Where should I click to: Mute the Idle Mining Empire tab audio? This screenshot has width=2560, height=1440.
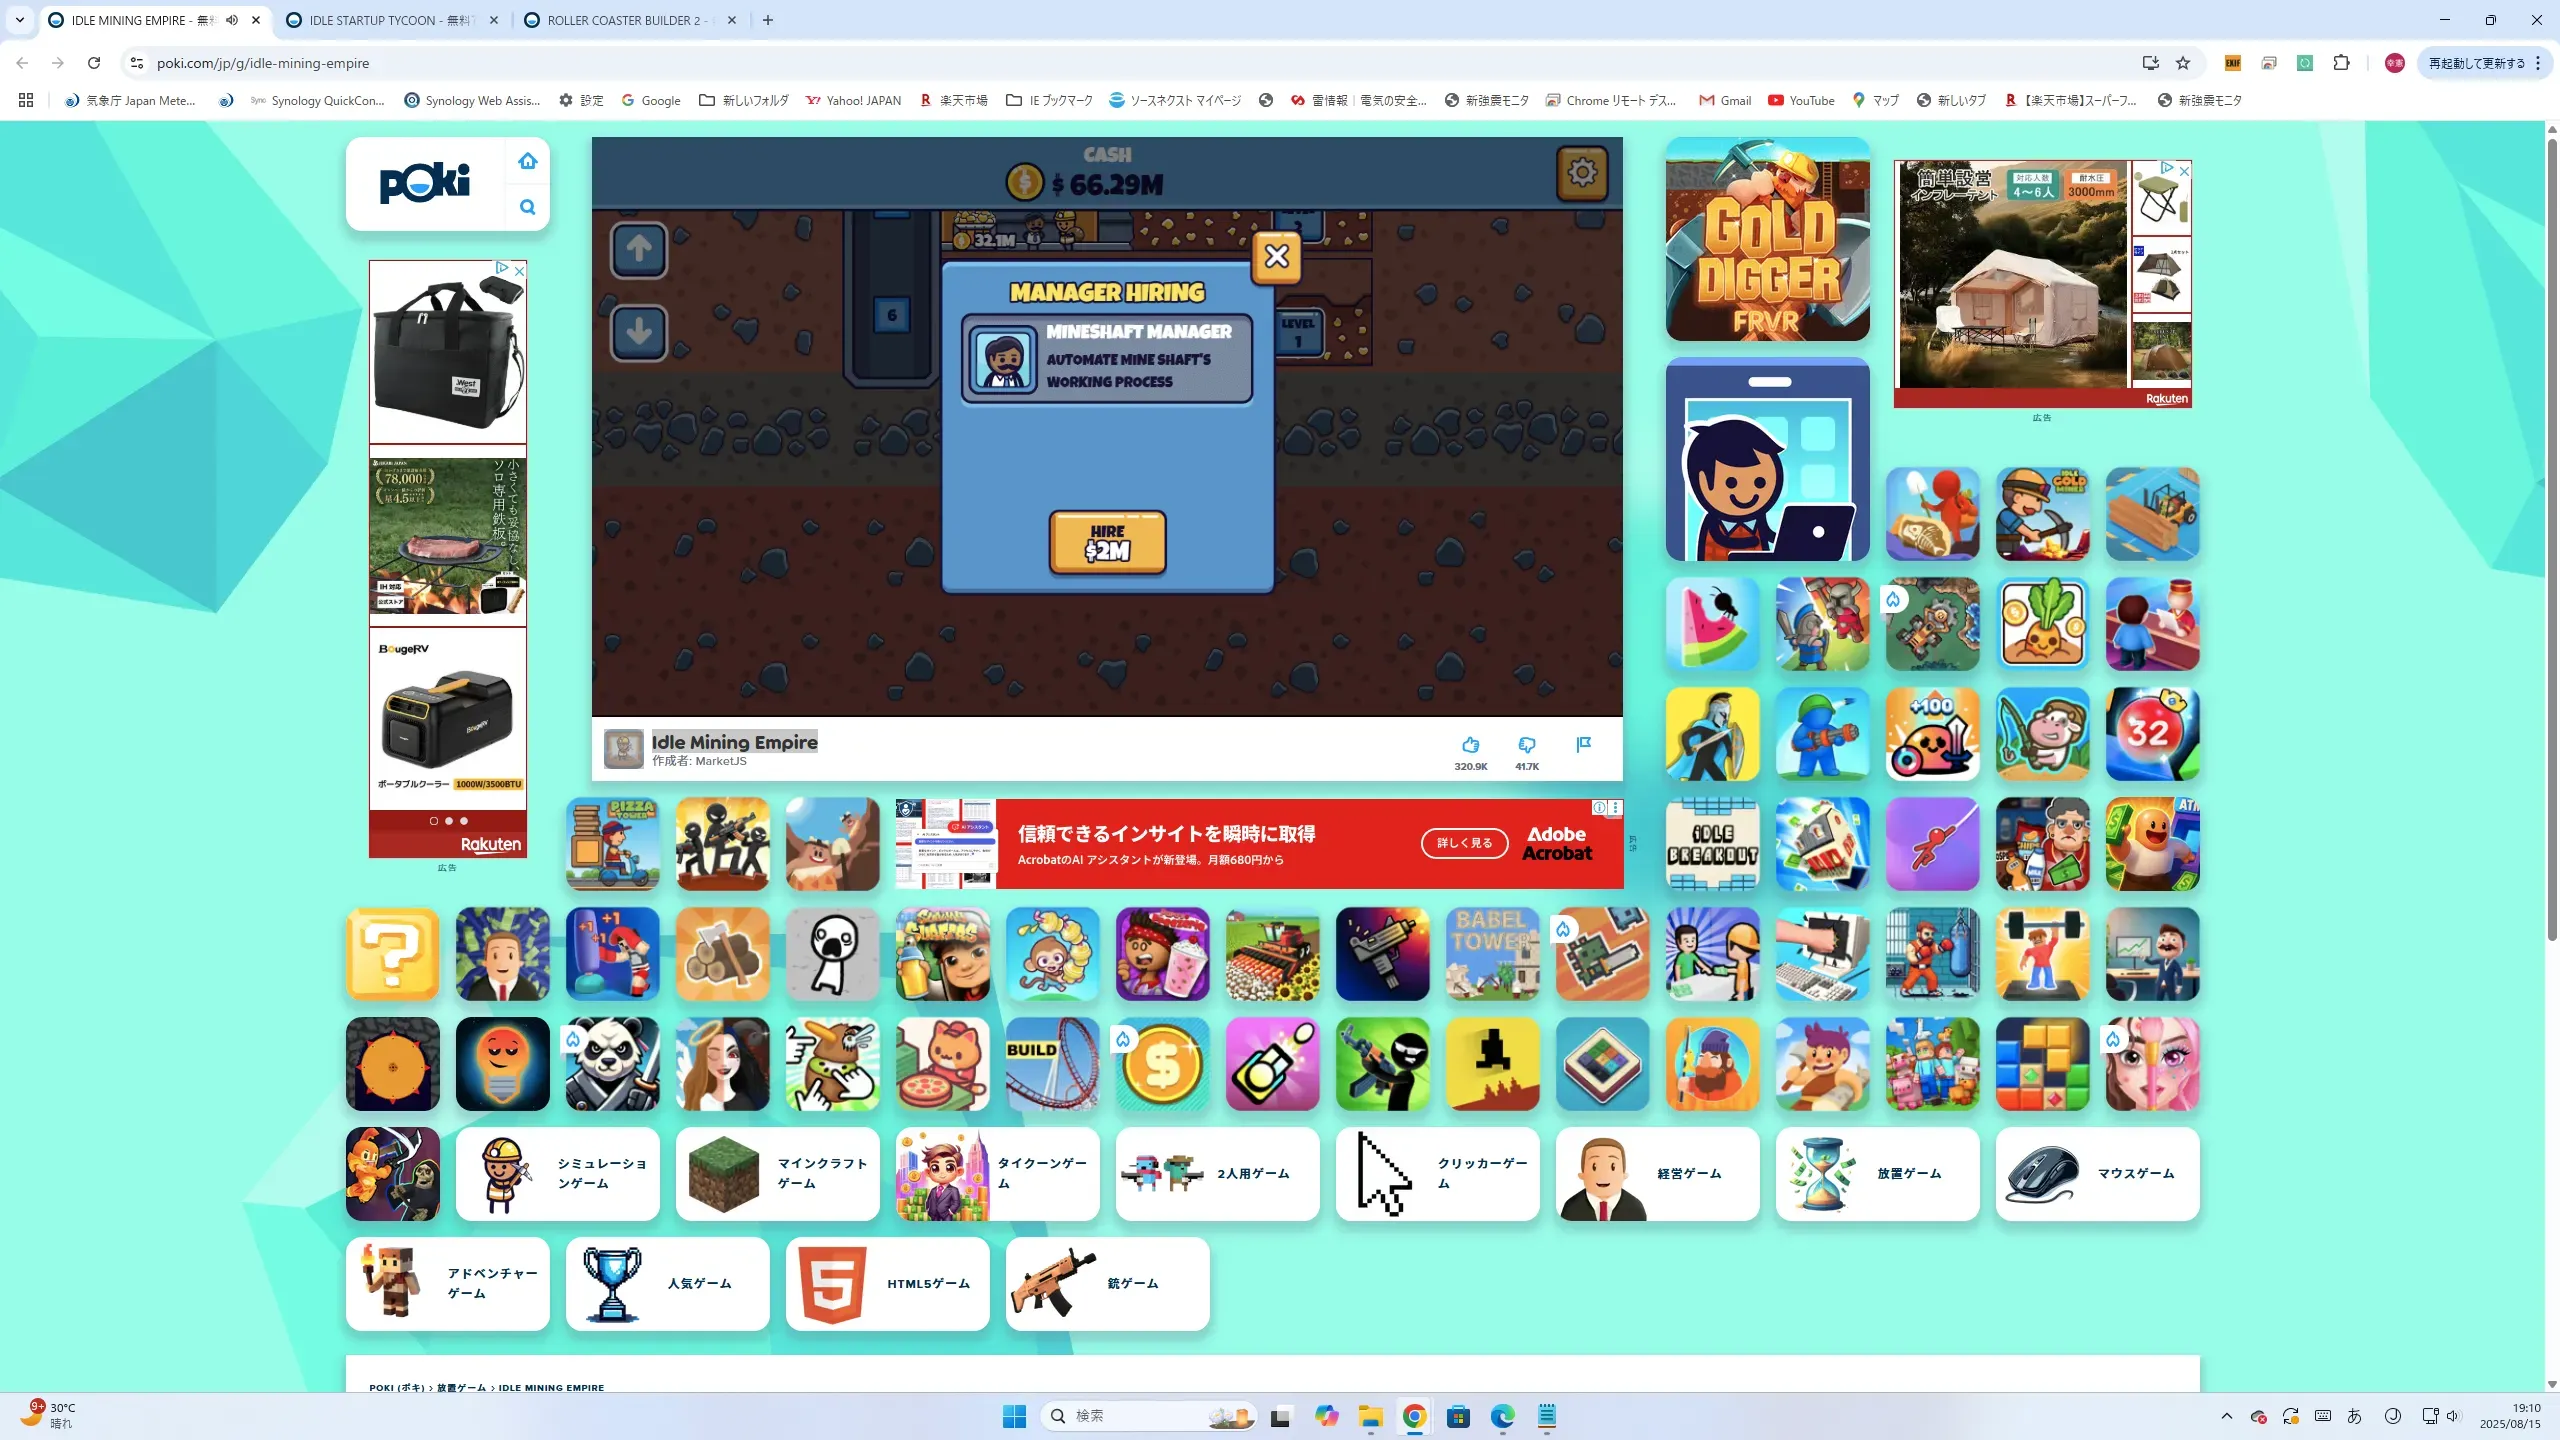coord(232,20)
